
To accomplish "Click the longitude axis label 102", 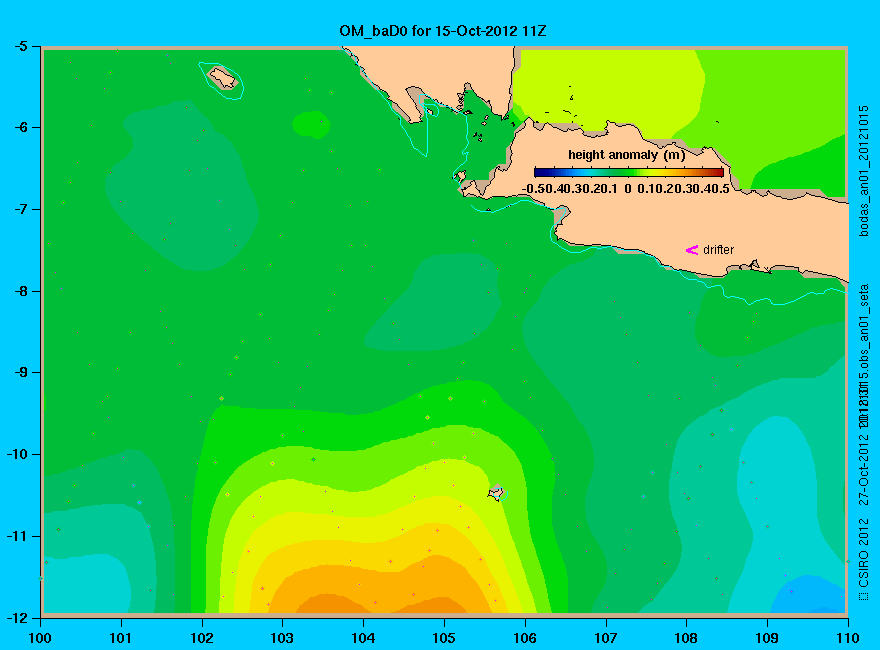I will [201, 638].
